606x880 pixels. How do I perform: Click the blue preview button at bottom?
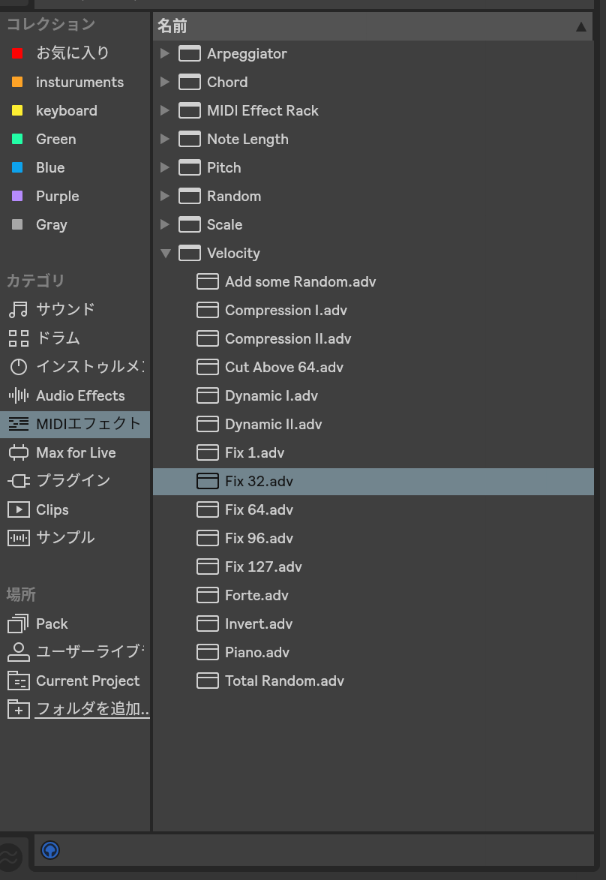(x=50, y=851)
